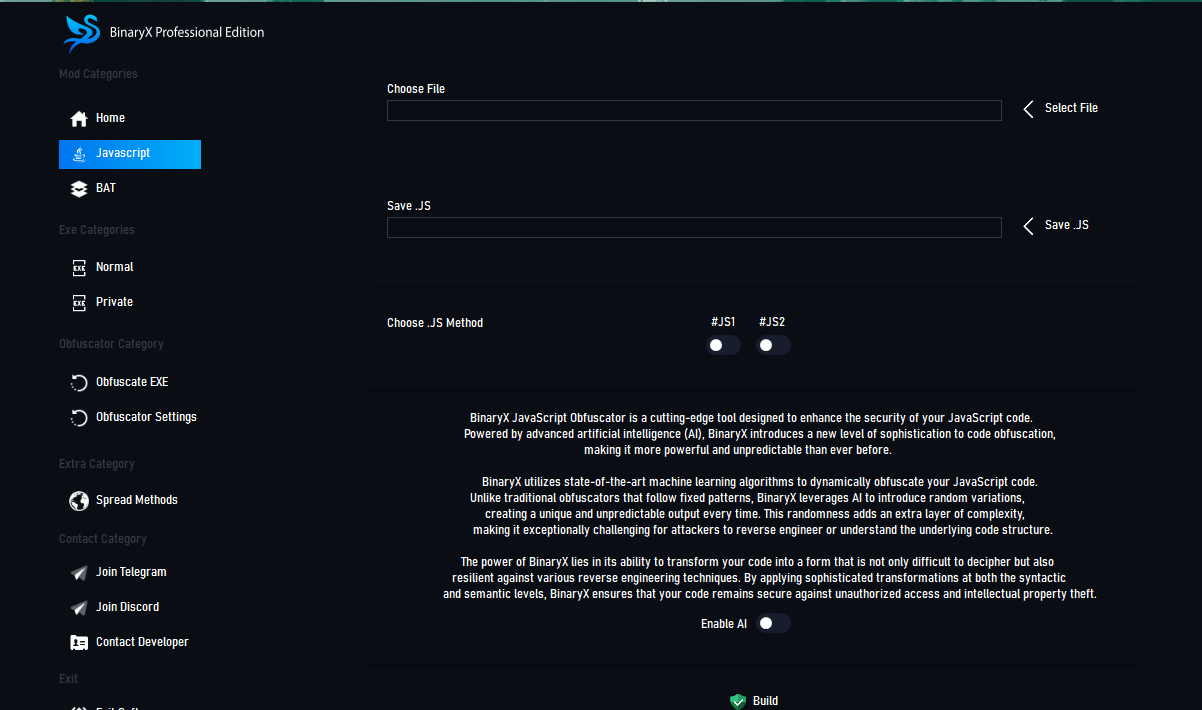This screenshot has height=710, width=1202.
Task: Click the chevron next to Save .JS
Action: tap(1028, 225)
